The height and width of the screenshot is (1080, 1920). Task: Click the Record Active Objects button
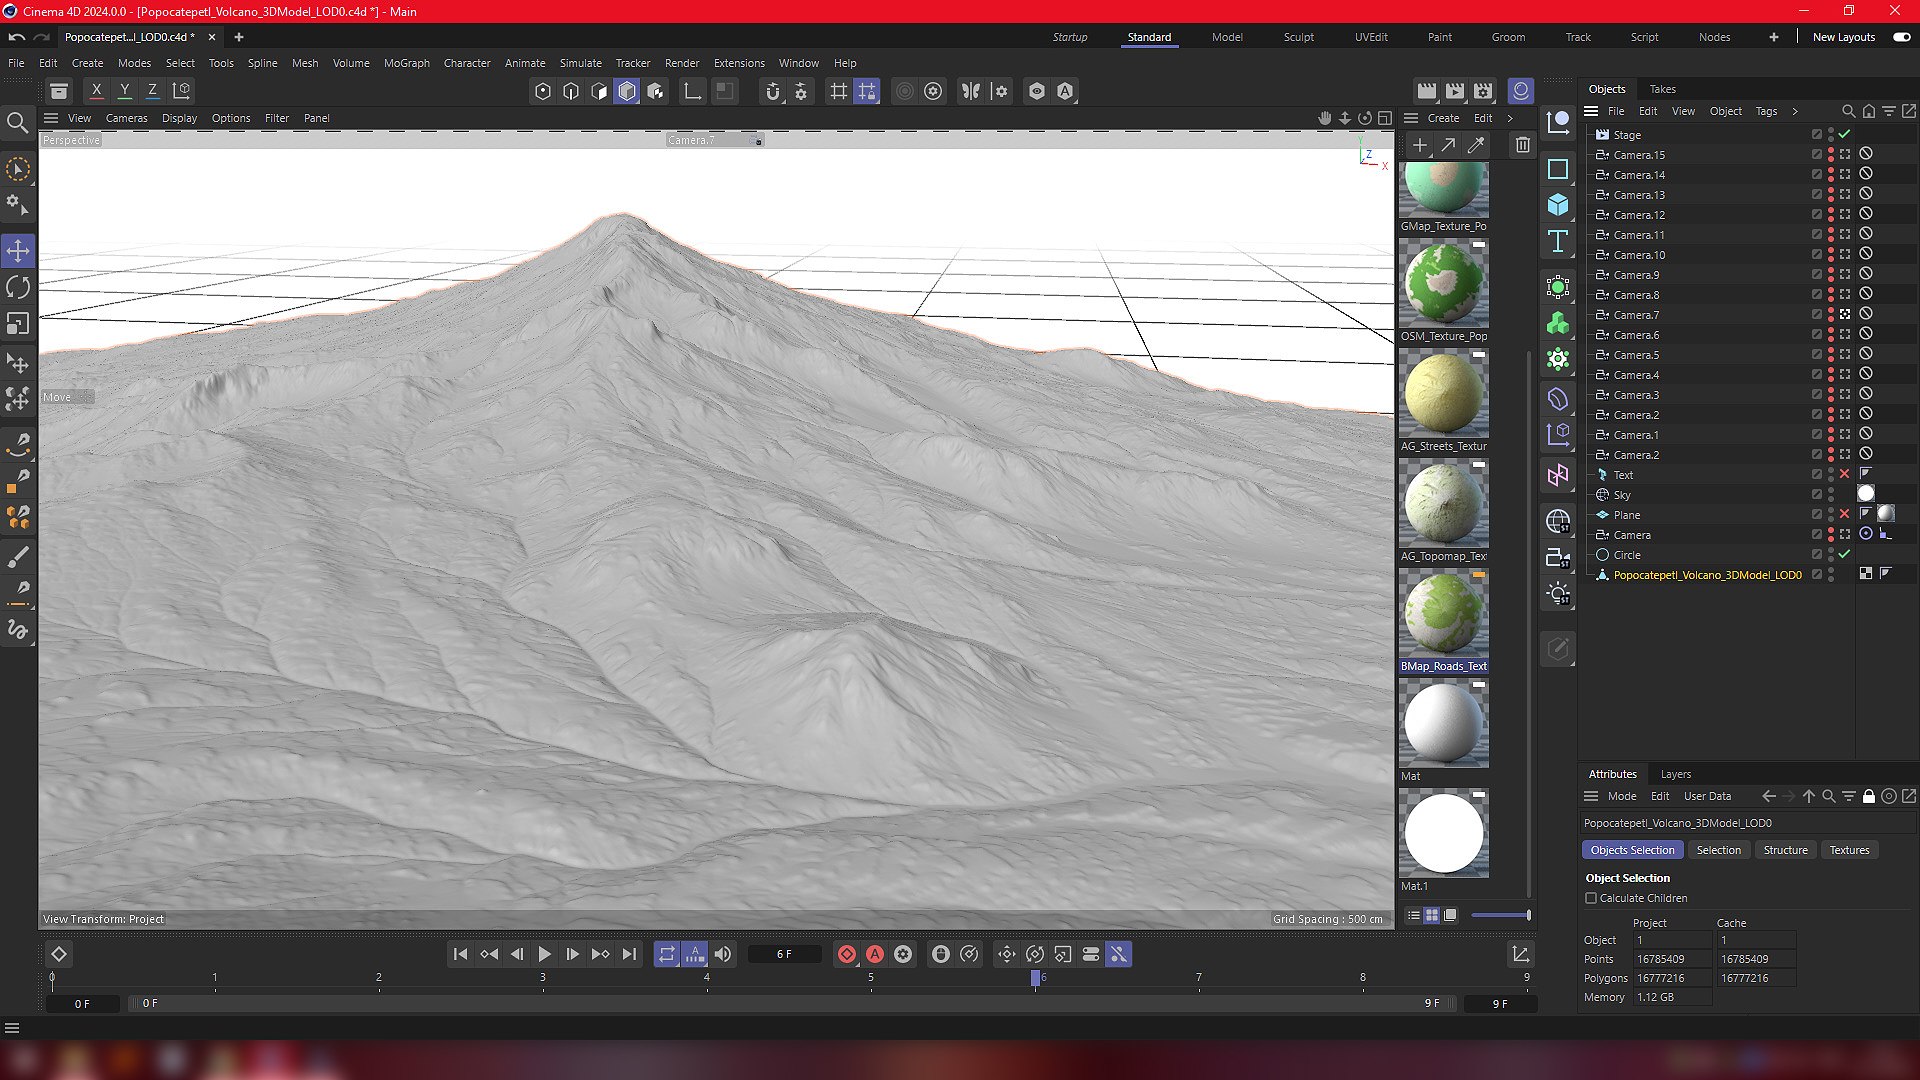click(x=847, y=955)
